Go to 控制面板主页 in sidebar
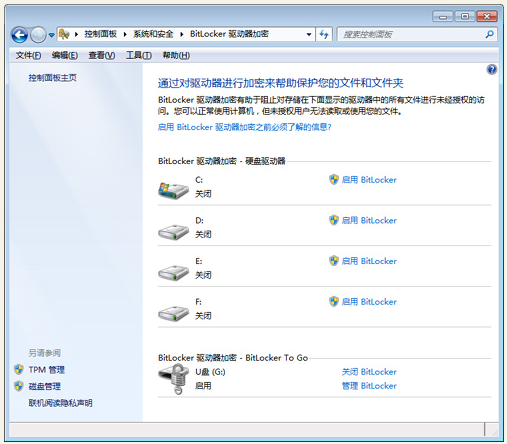 tap(52, 78)
